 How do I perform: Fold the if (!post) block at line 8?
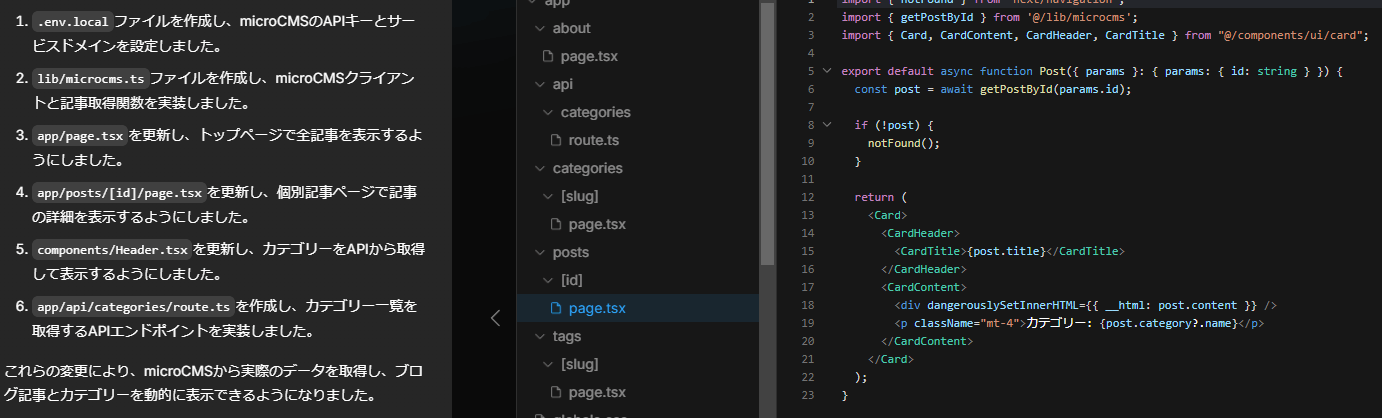coord(826,125)
